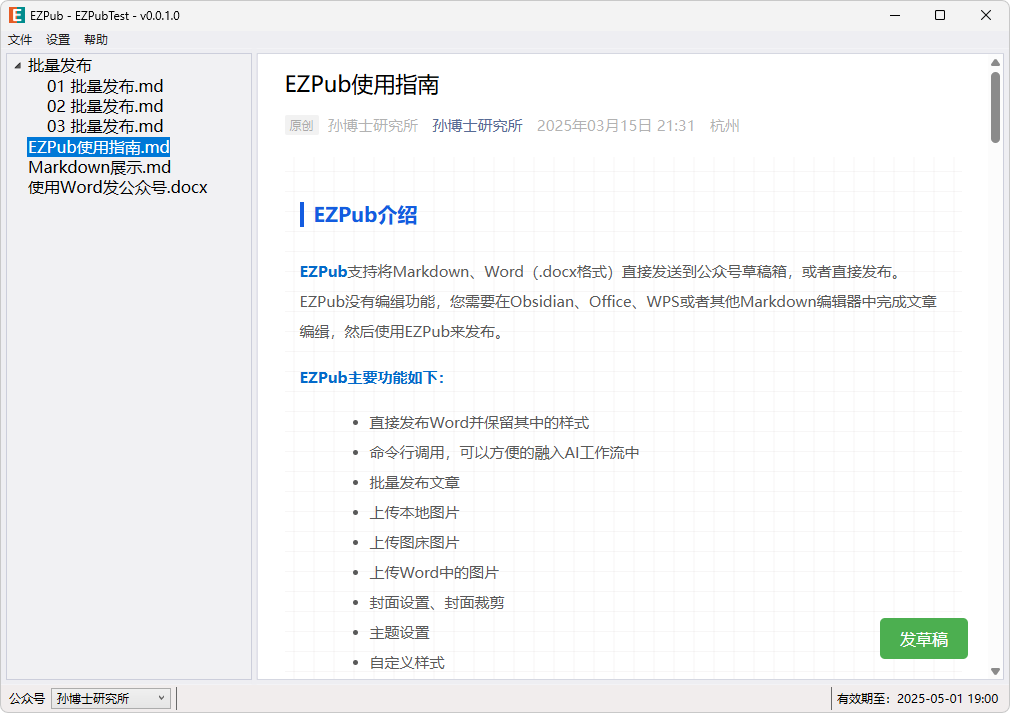The width and height of the screenshot is (1010, 713).
Task: Click the bold EZPub主要功能如下 subheading
Action: [372, 377]
